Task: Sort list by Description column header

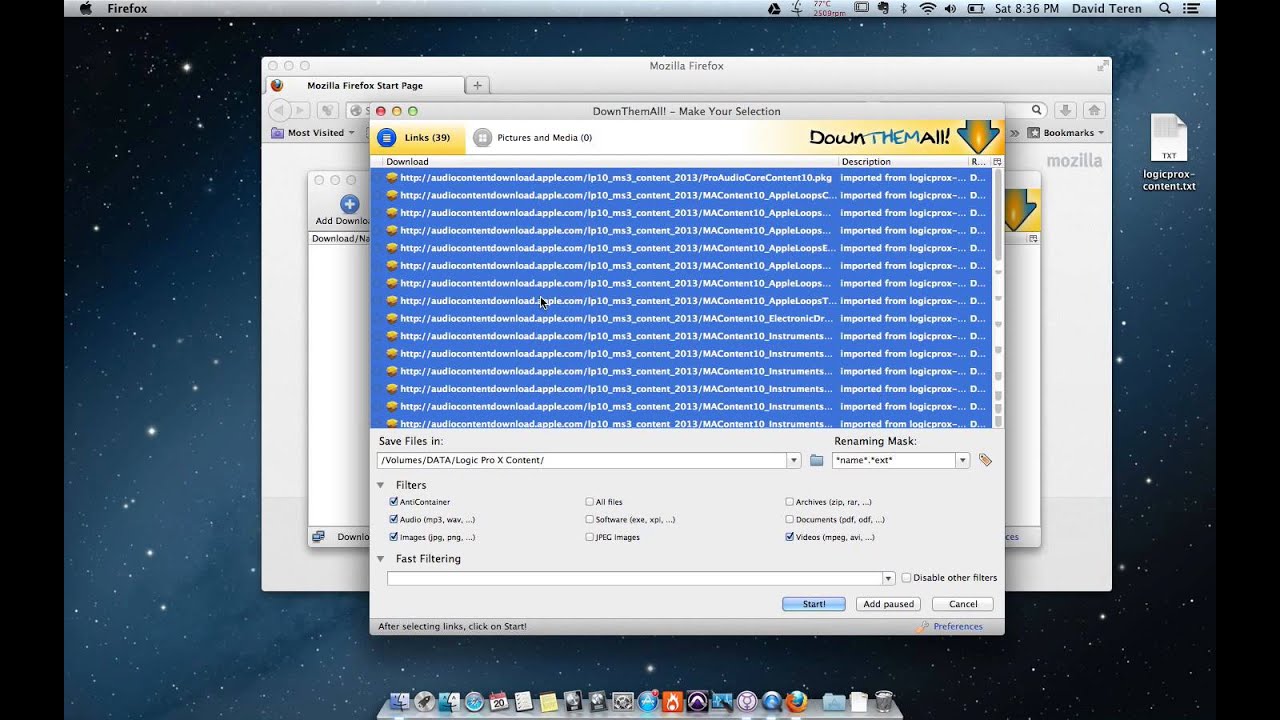Action: 903,161
